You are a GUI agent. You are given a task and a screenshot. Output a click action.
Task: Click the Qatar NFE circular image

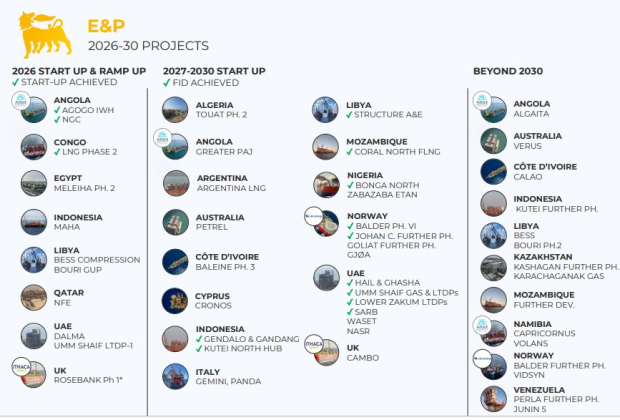[x=33, y=296]
